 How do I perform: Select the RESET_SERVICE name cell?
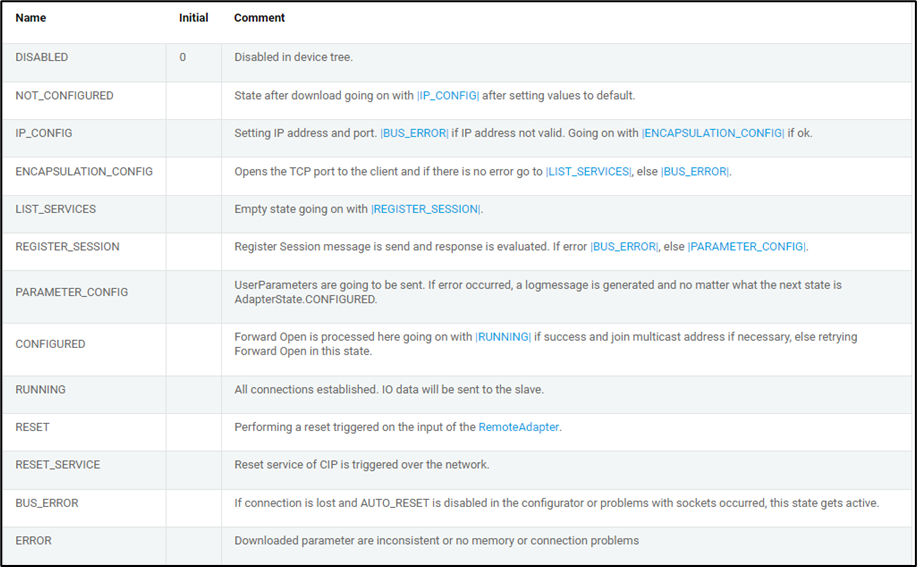pos(57,465)
